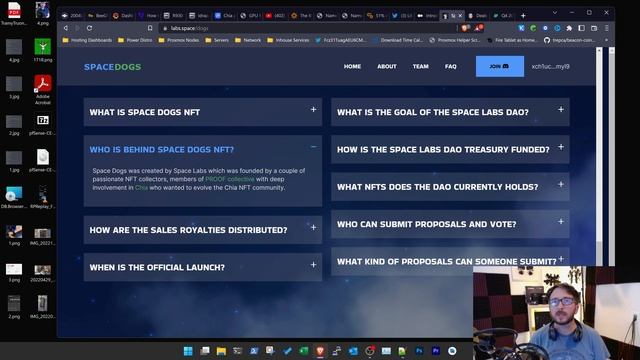Open the browser hamburger menu
640x360 pixels.
tap(607, 28)
